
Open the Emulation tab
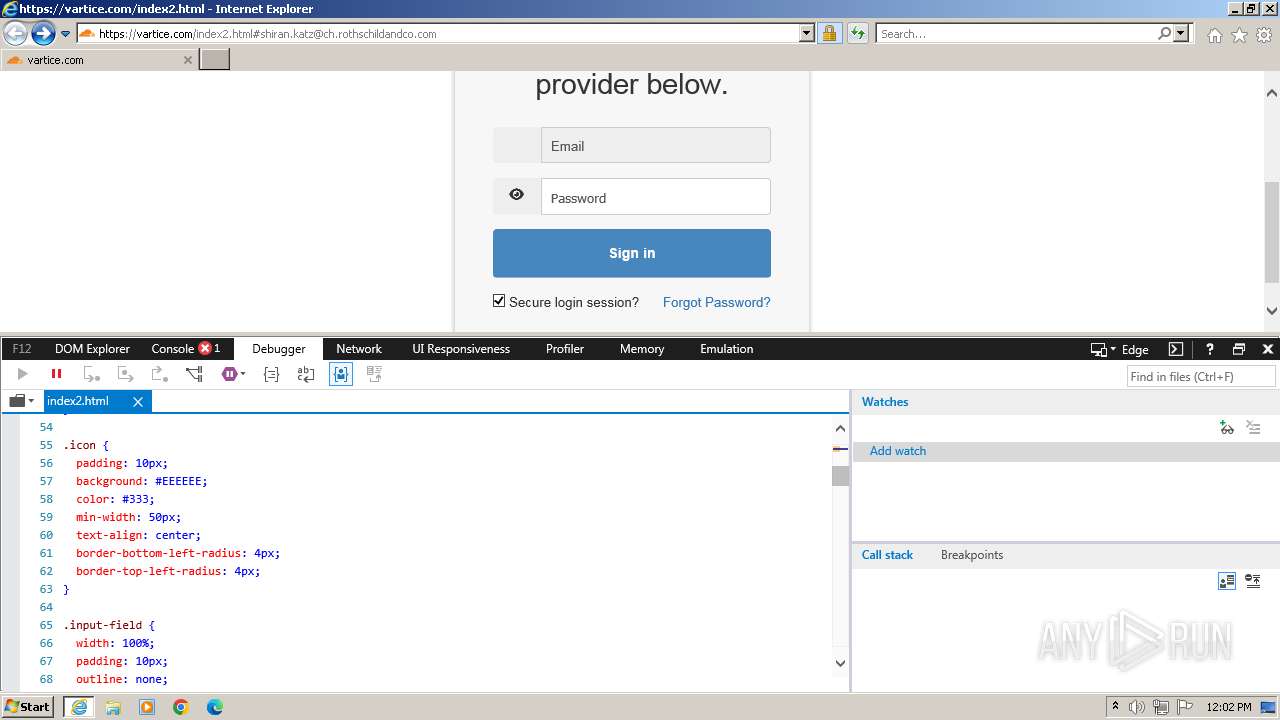pos(727,349)
